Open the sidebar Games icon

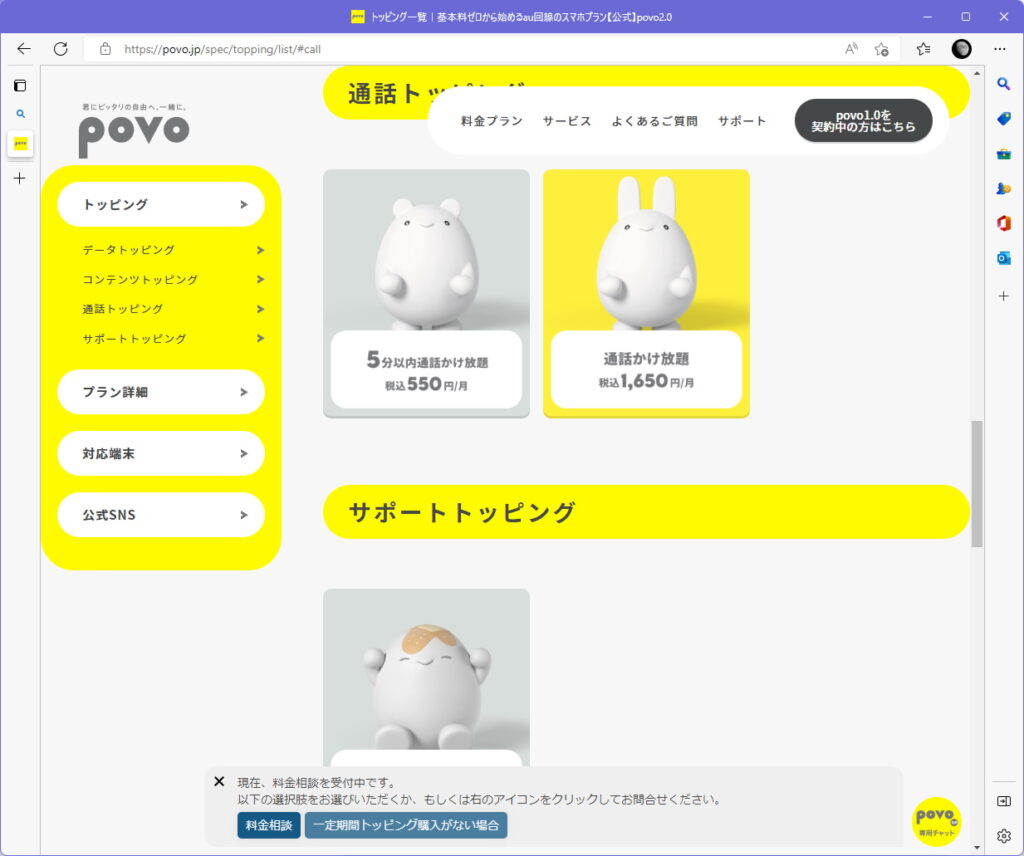click(x=1004, y=189)
